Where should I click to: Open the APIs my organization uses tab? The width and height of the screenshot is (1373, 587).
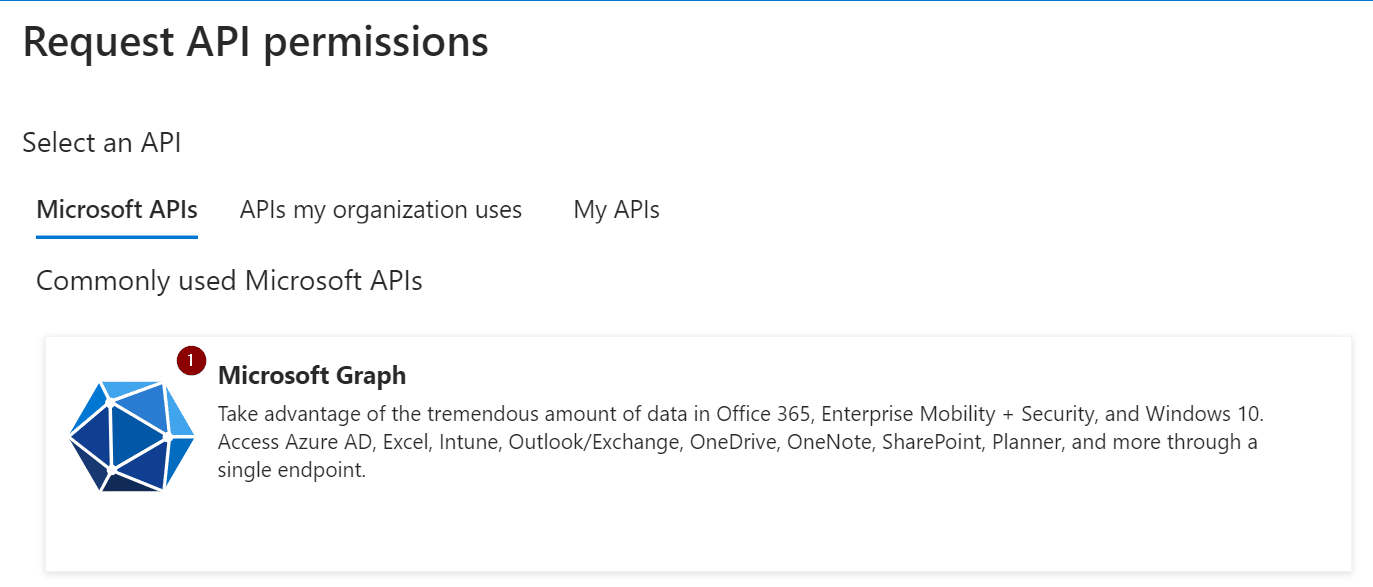point(380,210)
